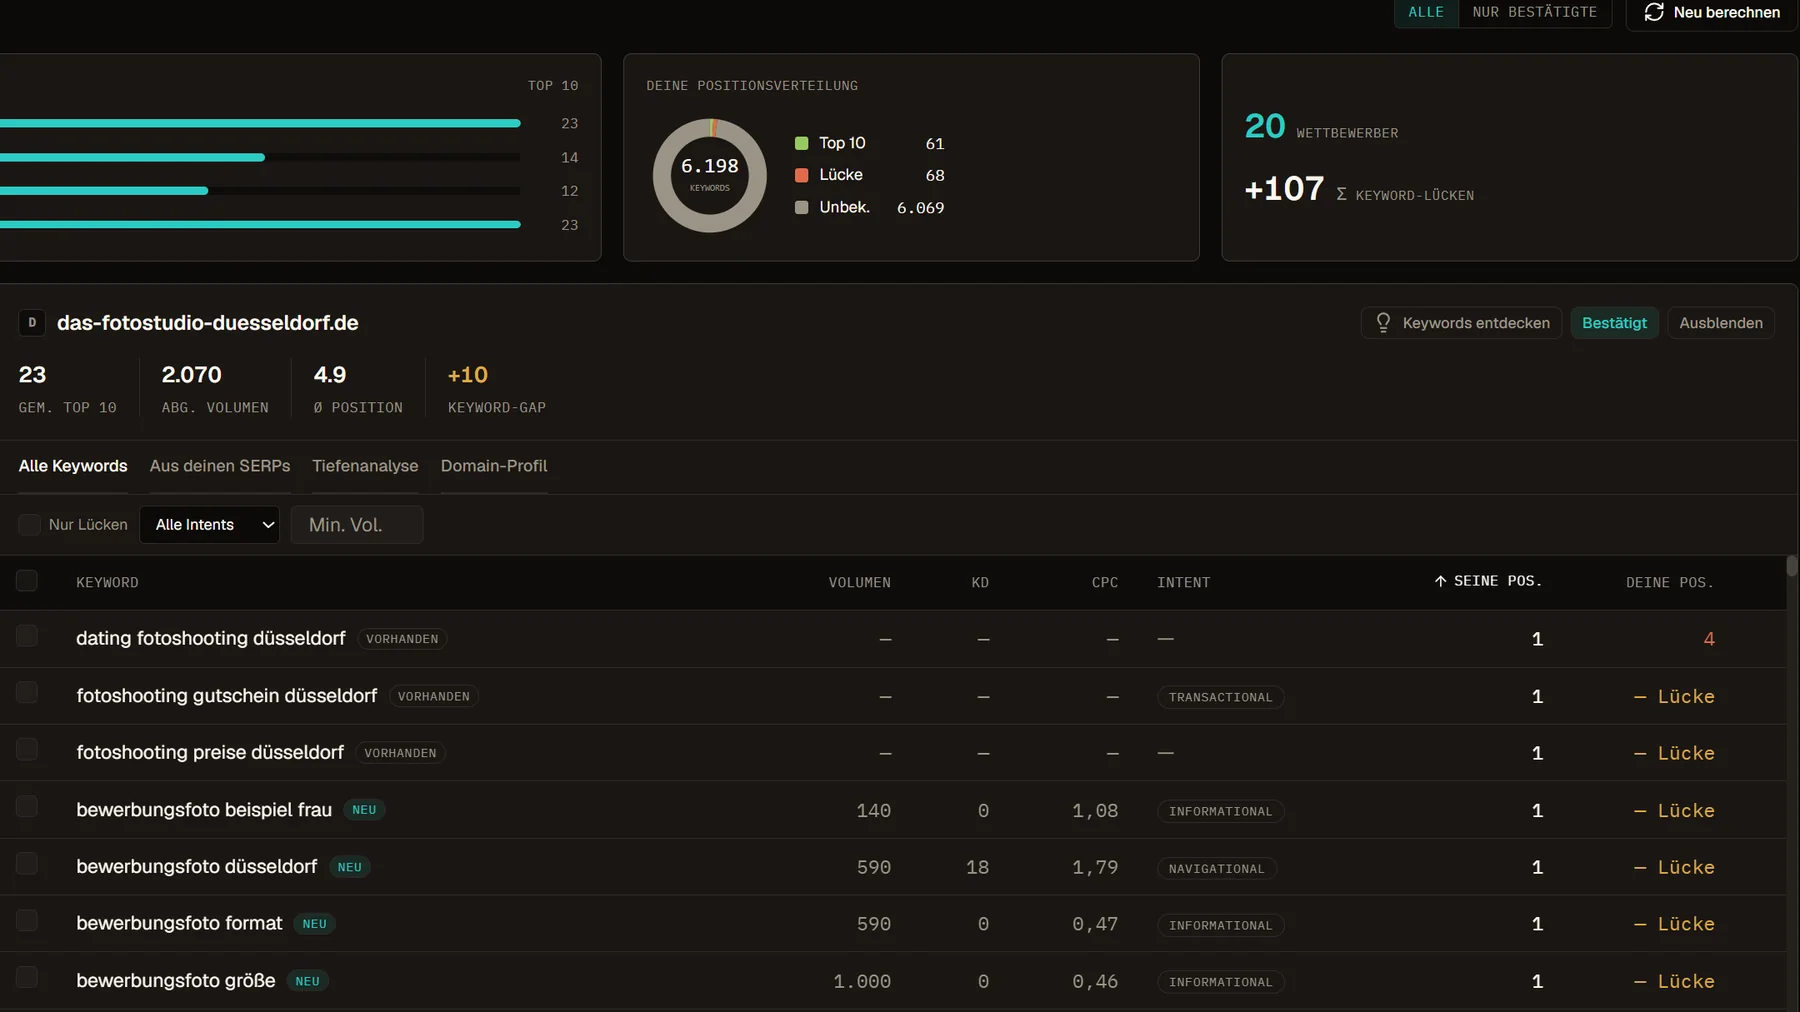This screenshot has width=1800, height=1012.
Task: Check the row bewerbungsfoto beispiel frau
Action: [x=27, y=807]
